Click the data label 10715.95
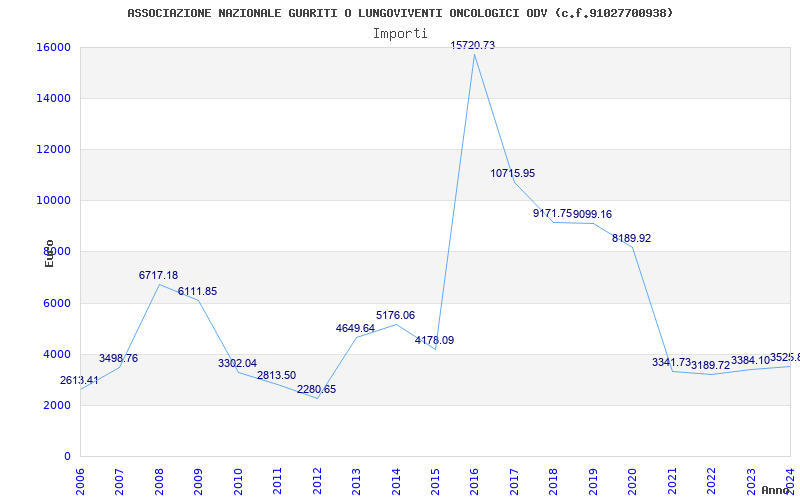 click(513, 173)
